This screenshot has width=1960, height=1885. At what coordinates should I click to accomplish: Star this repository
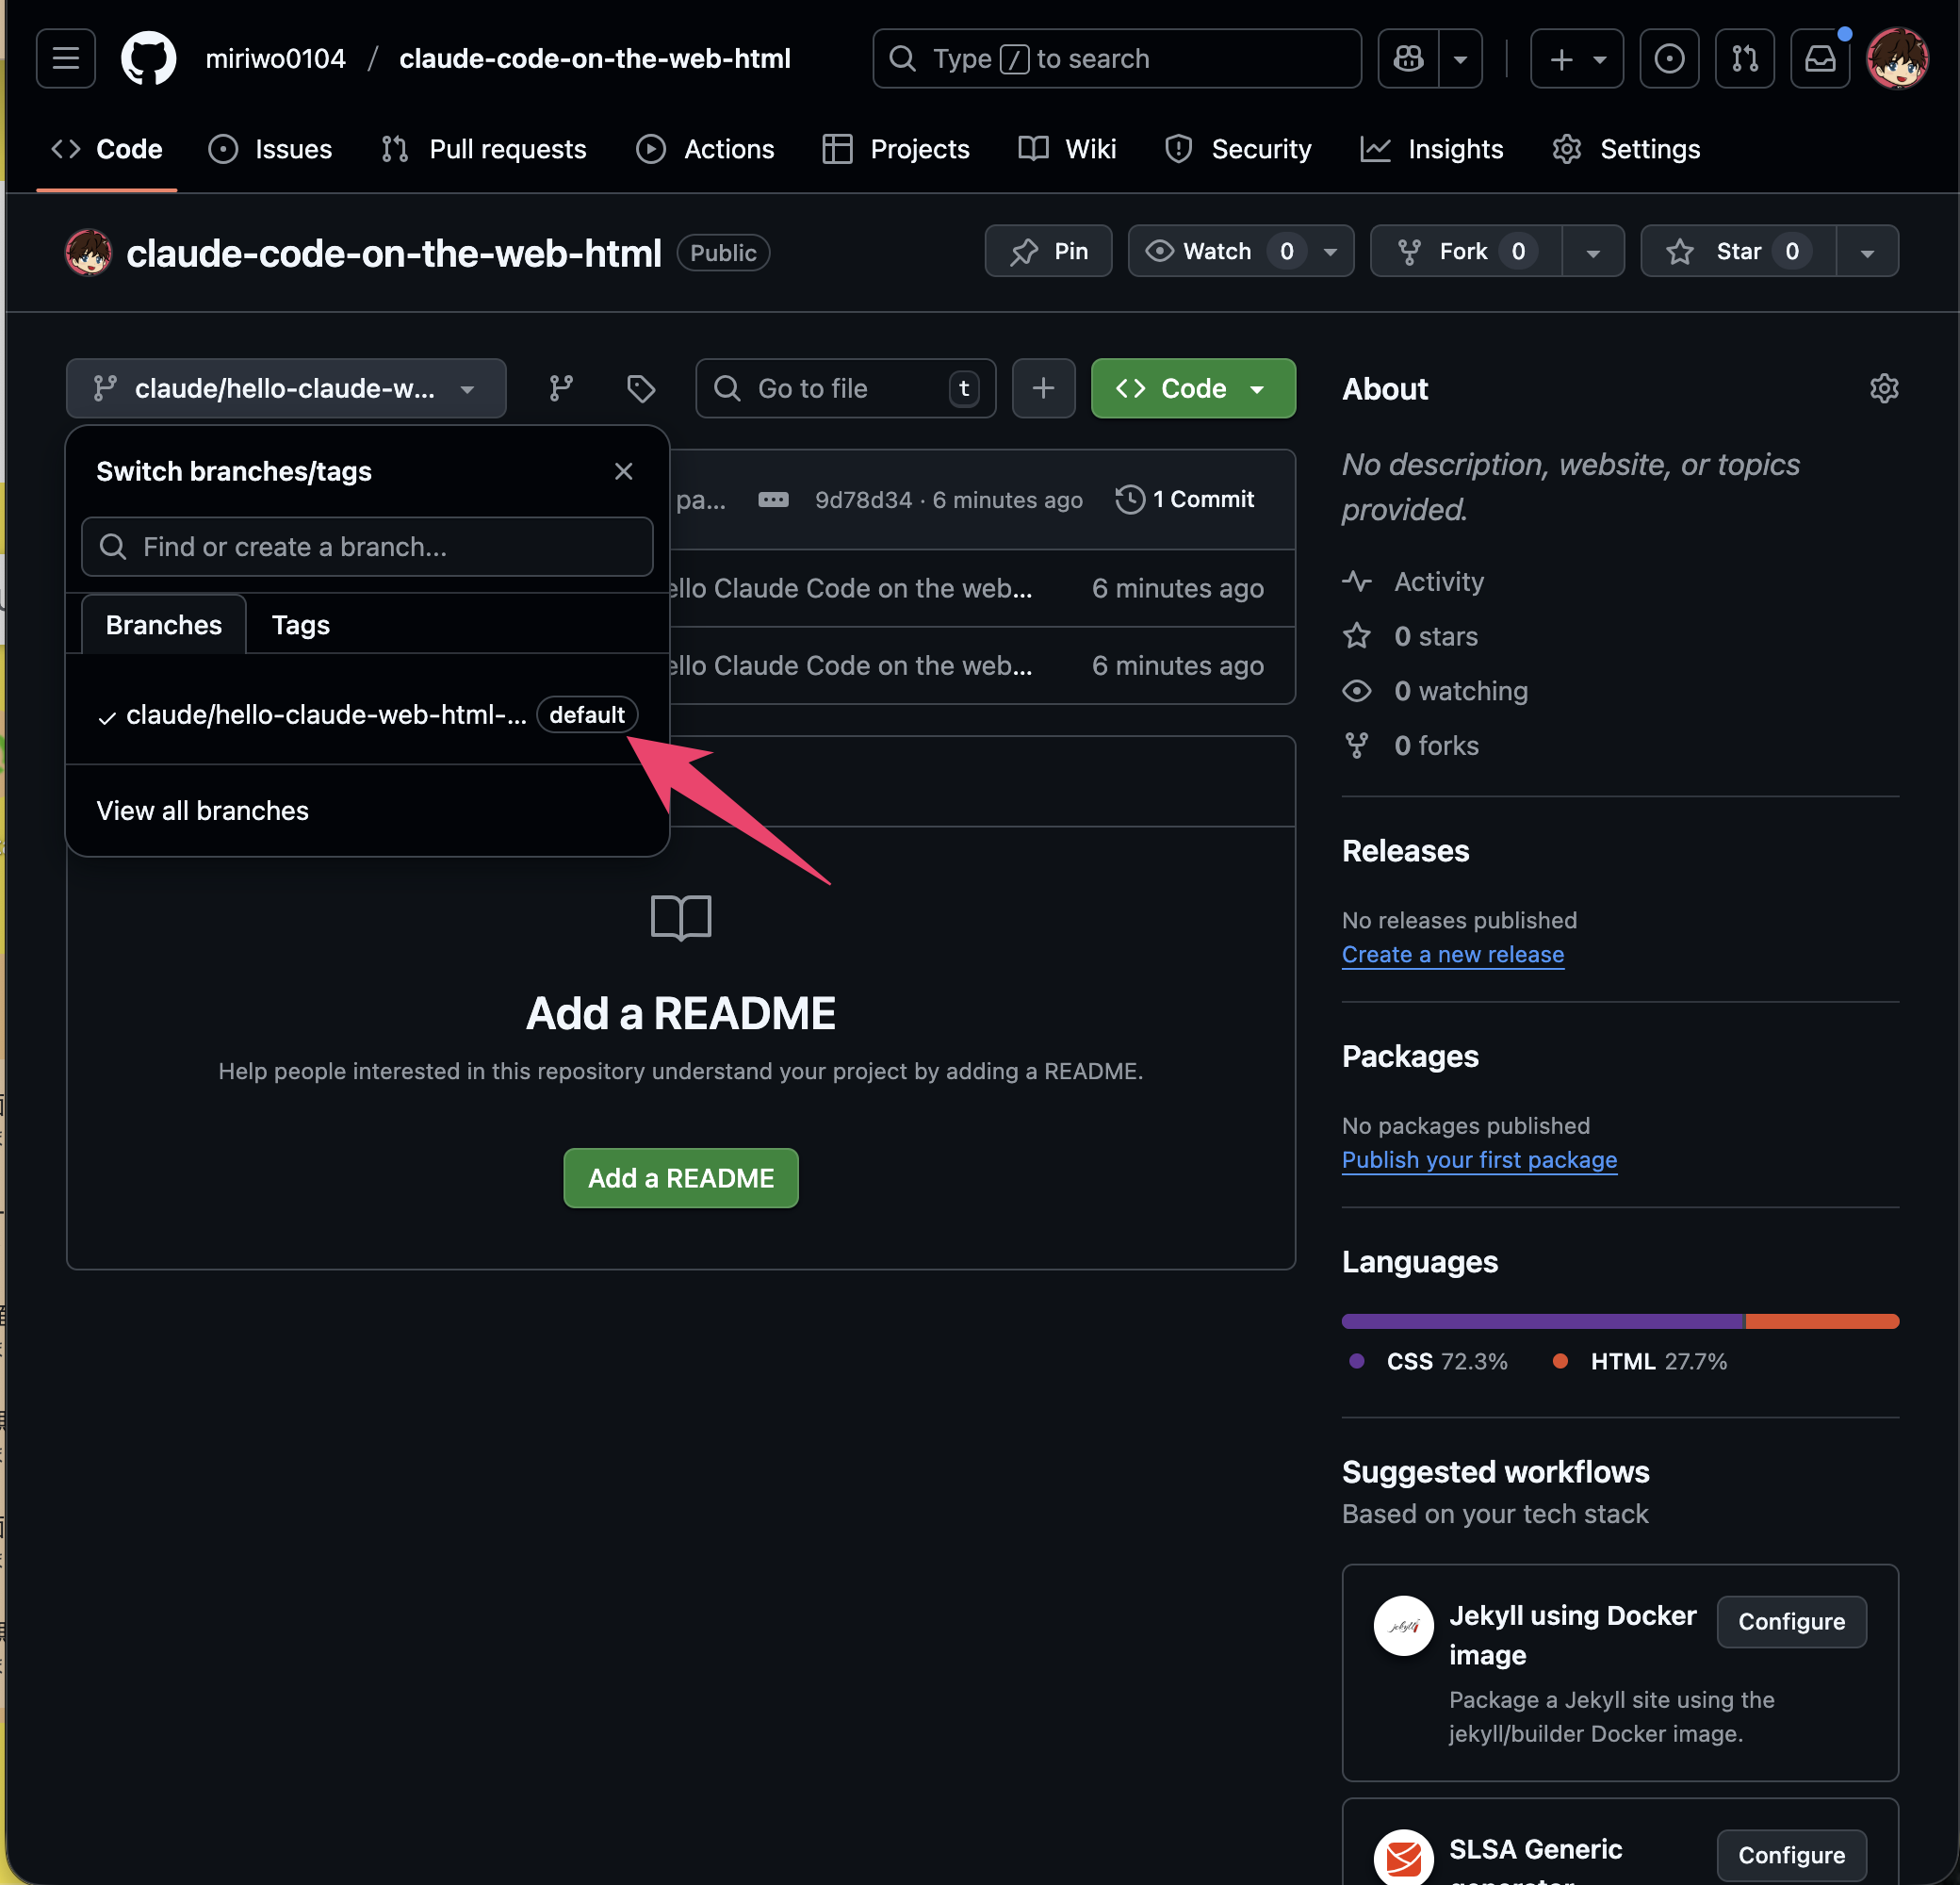coord(1737,252)
